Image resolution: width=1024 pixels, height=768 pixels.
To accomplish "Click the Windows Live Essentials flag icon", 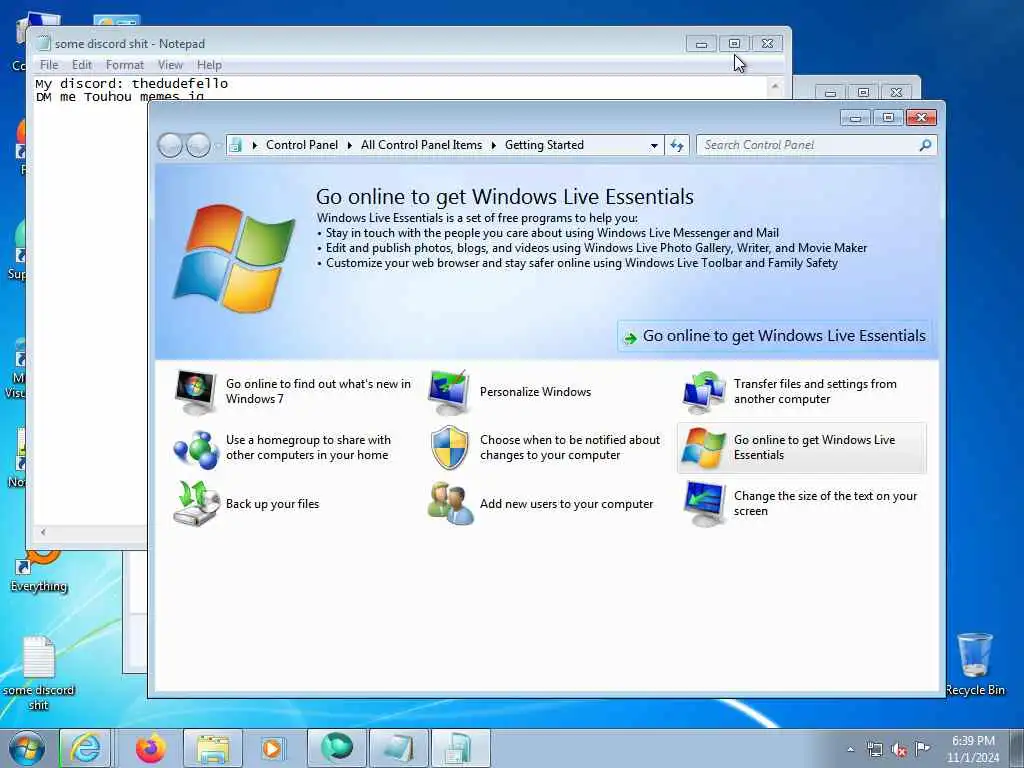I will click(x=703, y=448).
